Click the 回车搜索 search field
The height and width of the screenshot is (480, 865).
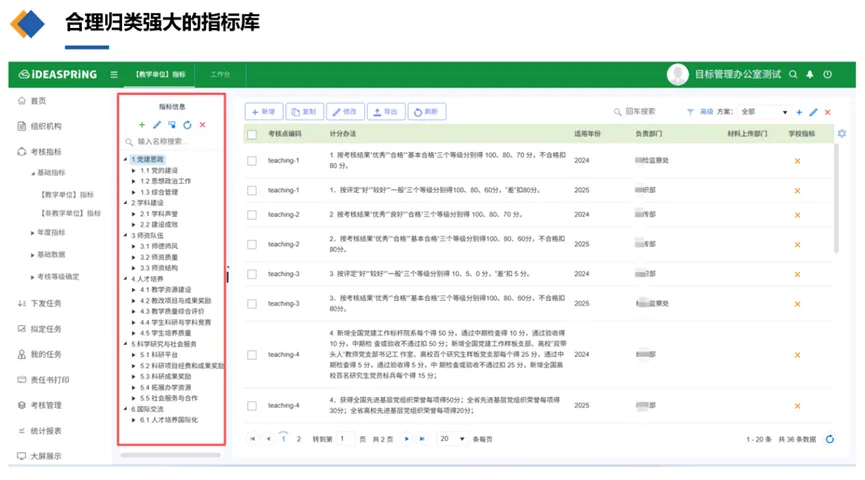click(645, 112)
